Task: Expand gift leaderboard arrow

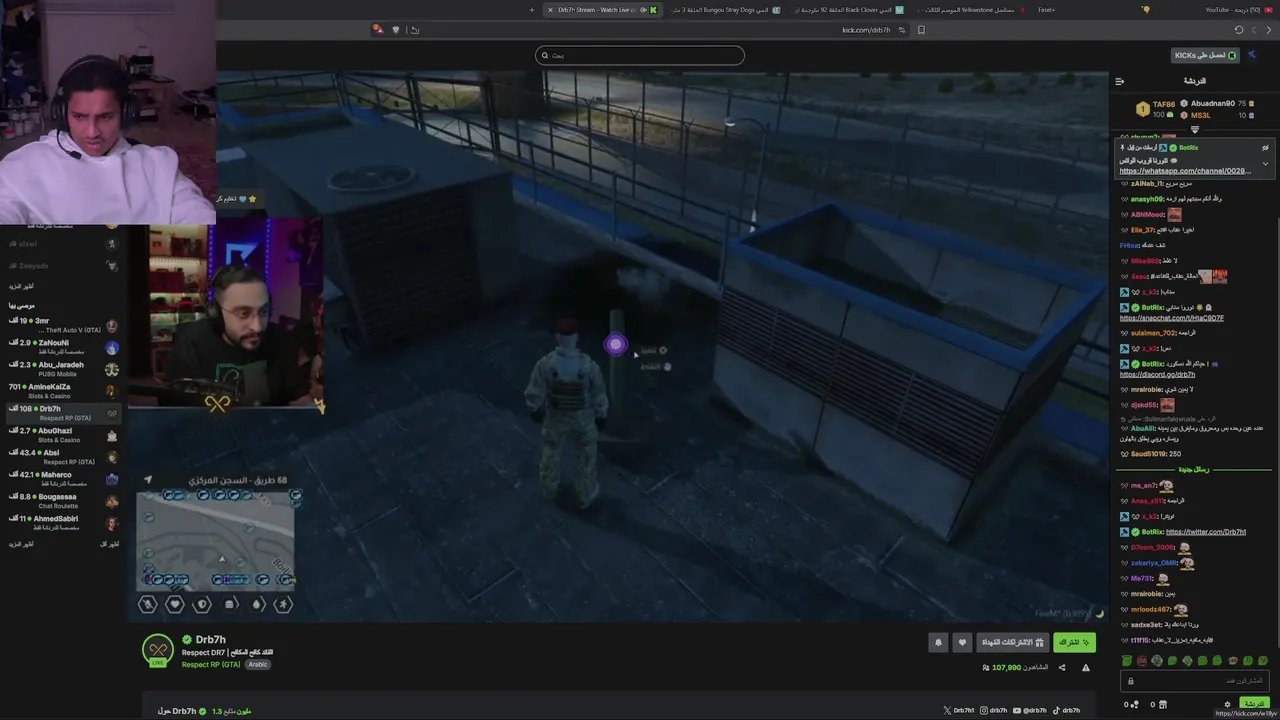Action: click(x=1194, y=129)
